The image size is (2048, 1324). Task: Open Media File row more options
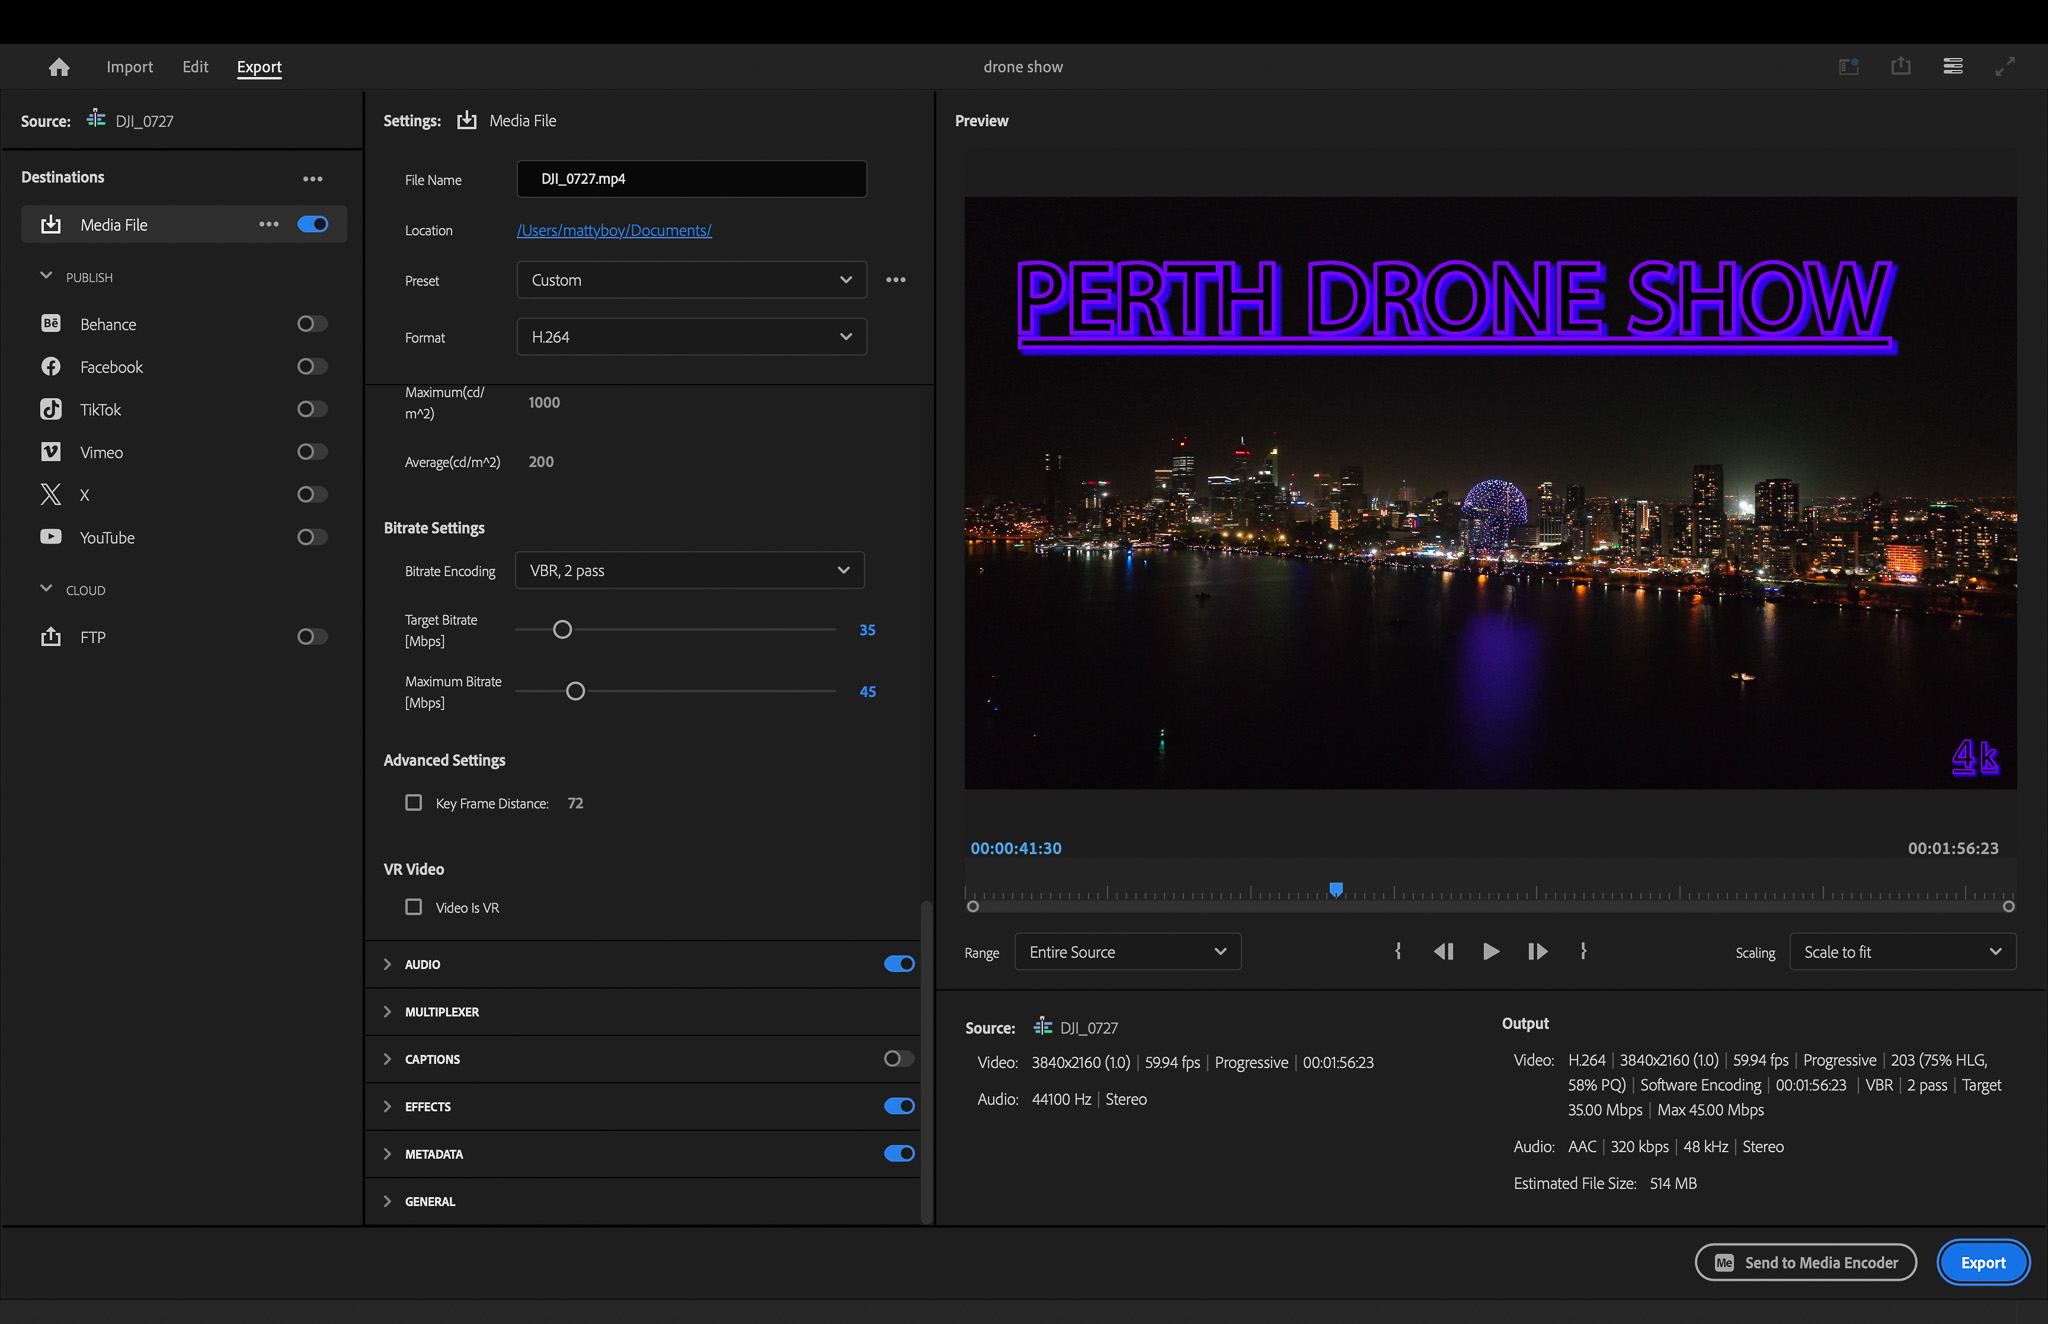(269, 224)
